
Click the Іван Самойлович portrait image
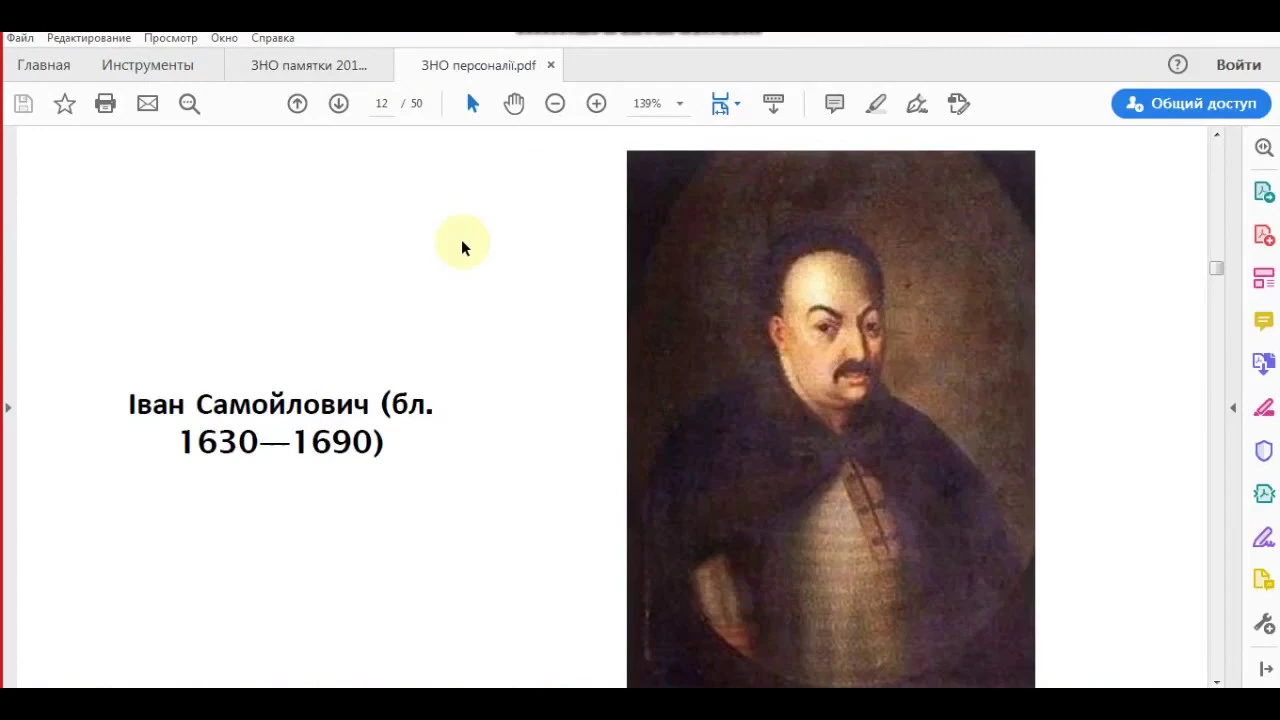coord(831,419)
